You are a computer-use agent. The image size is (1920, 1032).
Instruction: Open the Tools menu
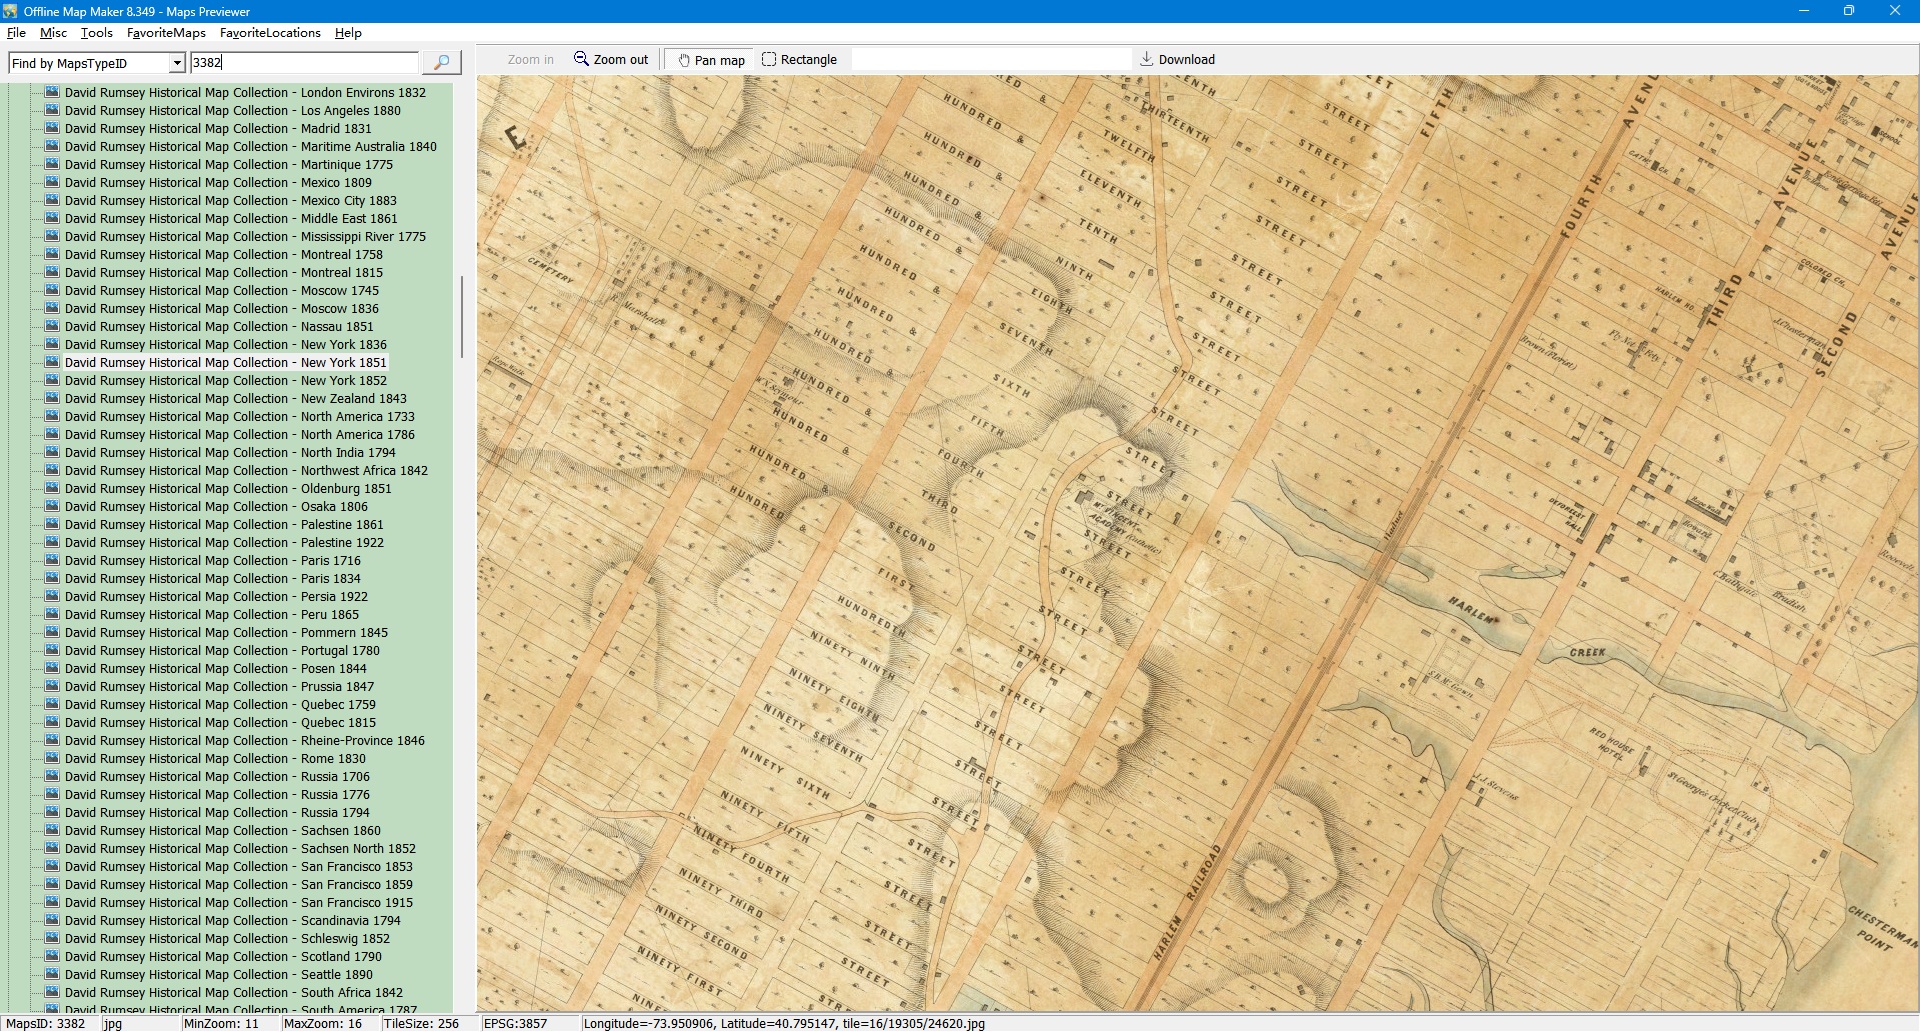click(x=96, y=33)
